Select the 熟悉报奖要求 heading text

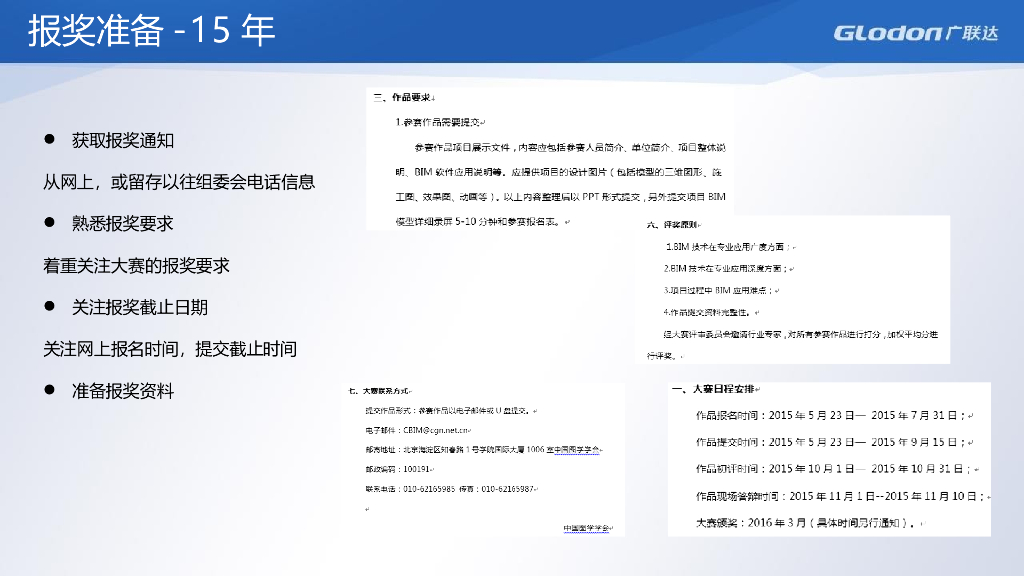click(x=123, y=223)
